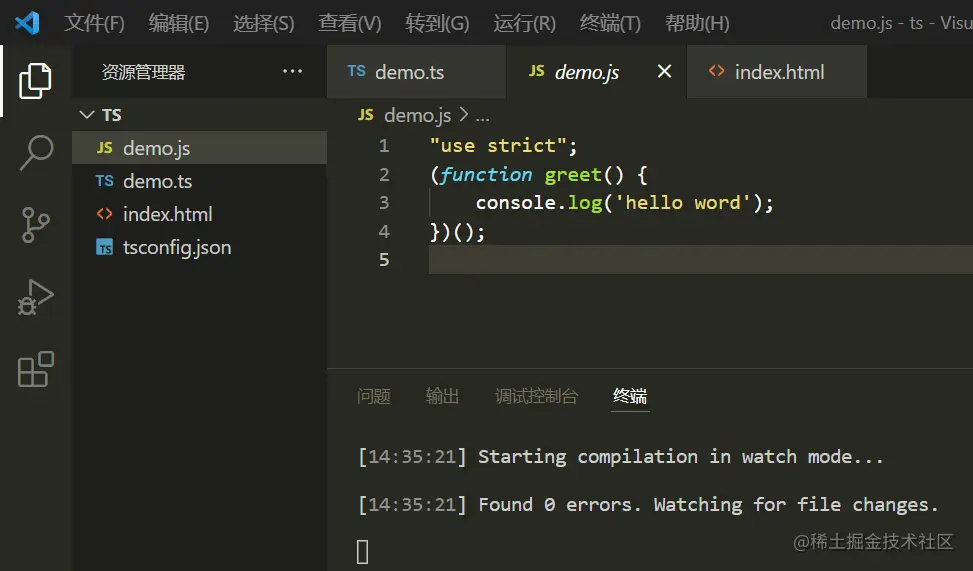Click the 资源管理器 panel title
This screenshot has height=571, width=973.
pyautogui.click(x=143, y=72)
